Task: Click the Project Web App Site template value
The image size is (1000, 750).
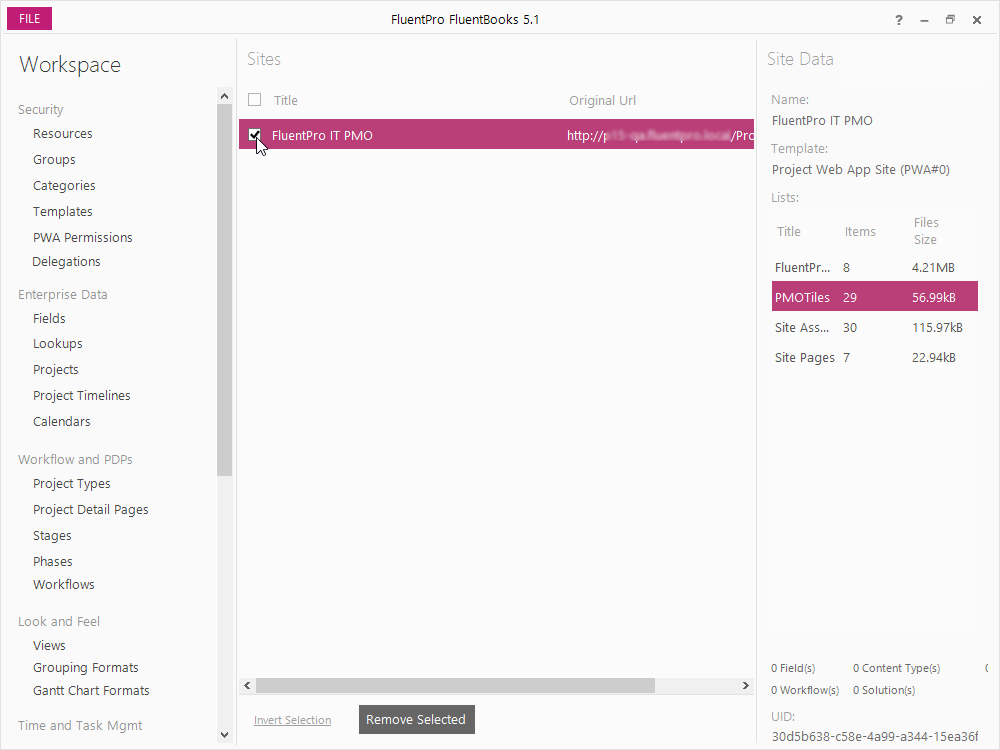Action: [x=860, y=170]
